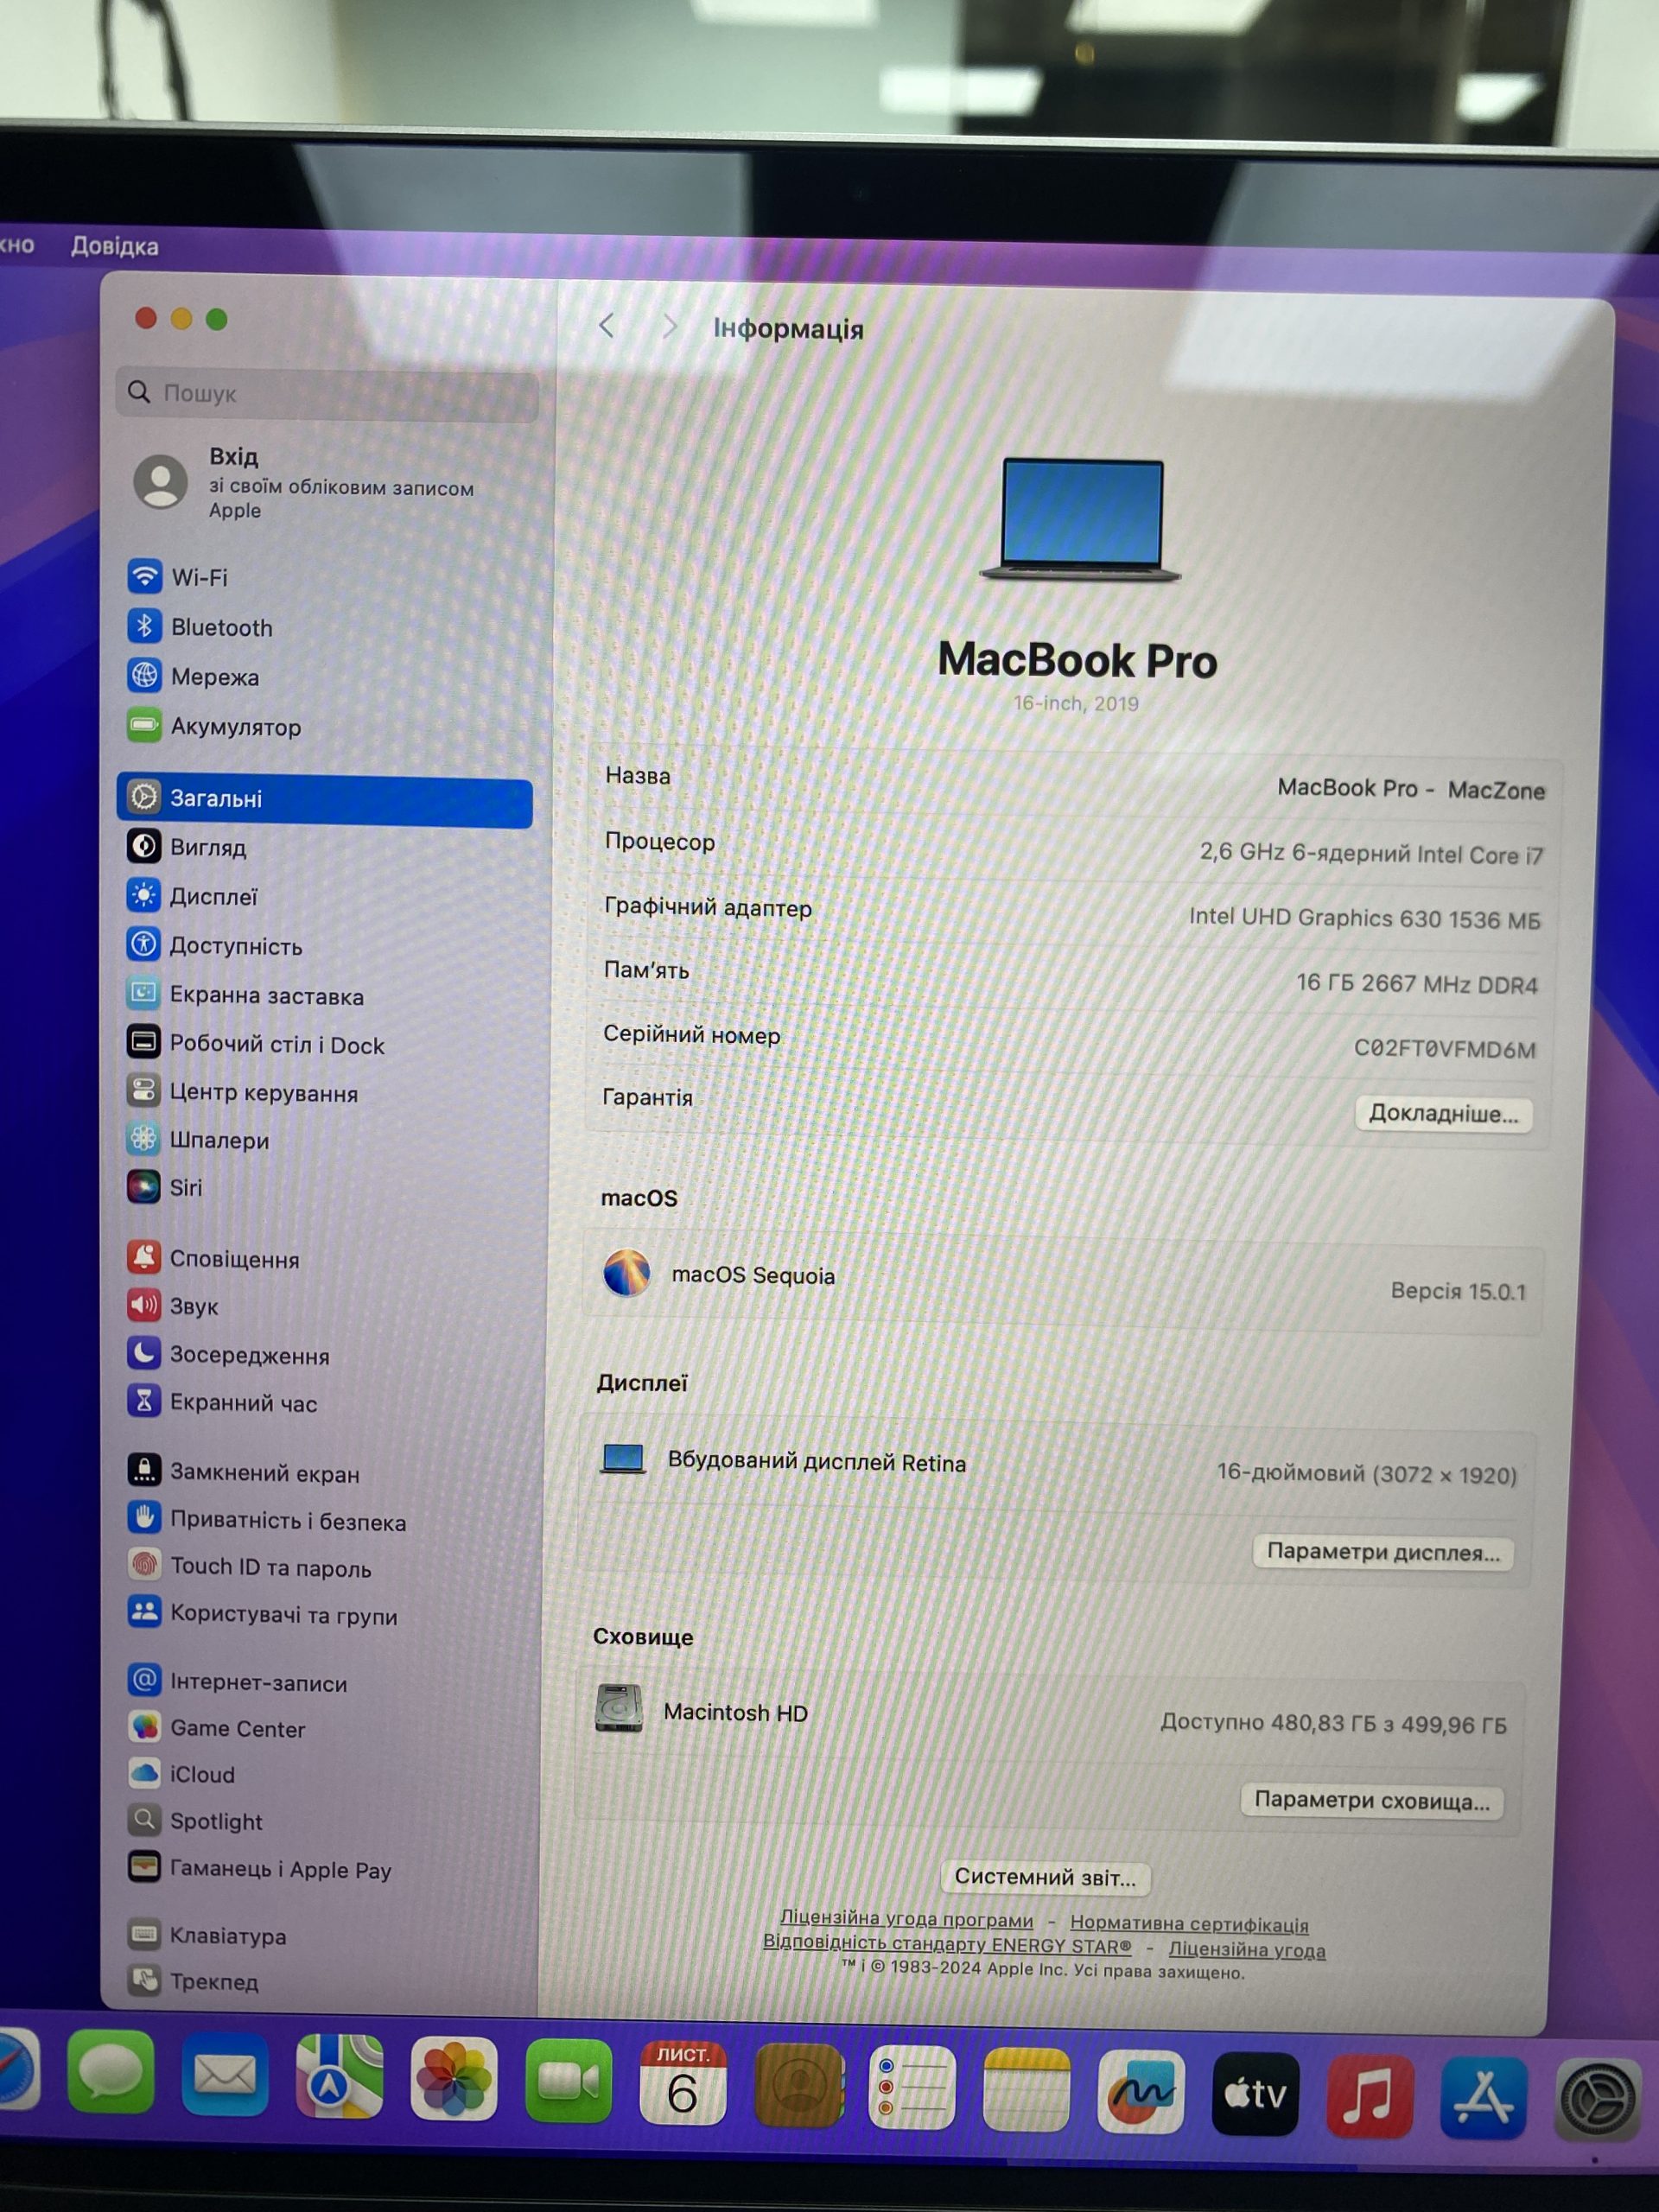The width and height of the screenshot is (1659, 2212).
Task: Open Messages from the Dock
Action: 111,2071
